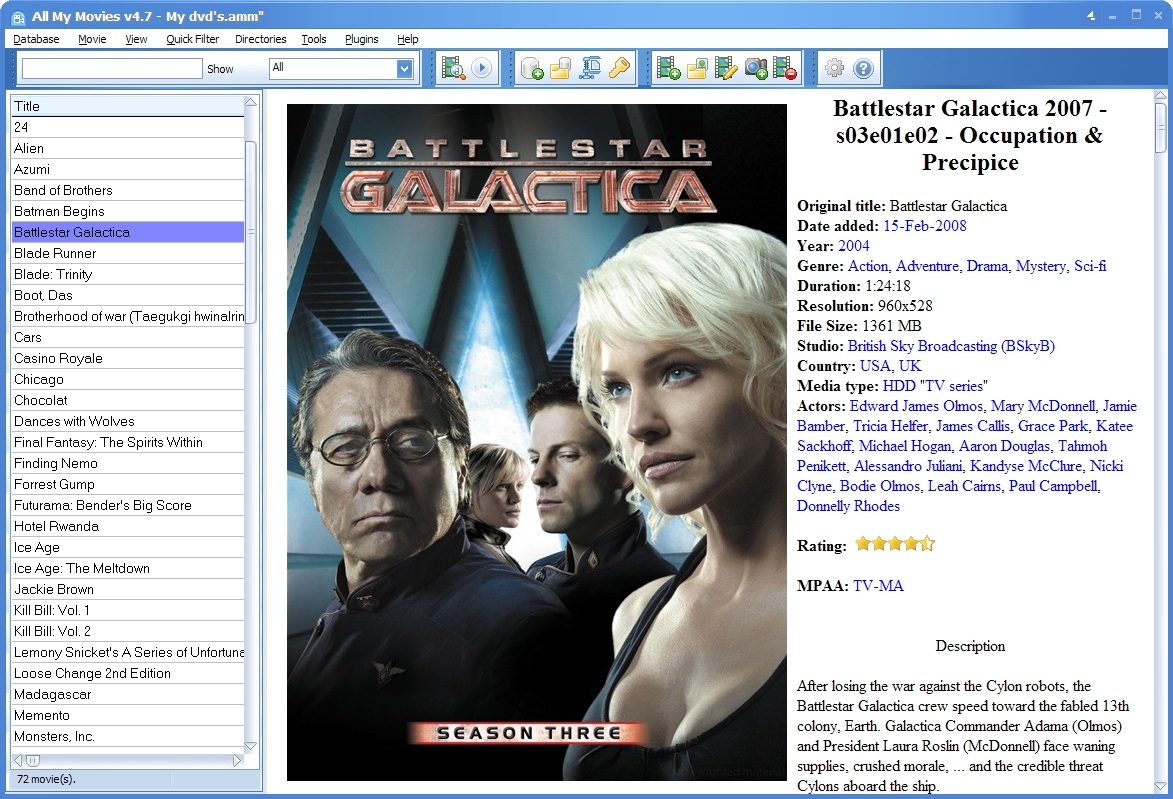
Task: Open database folder icon
Action: pos(560,68)
